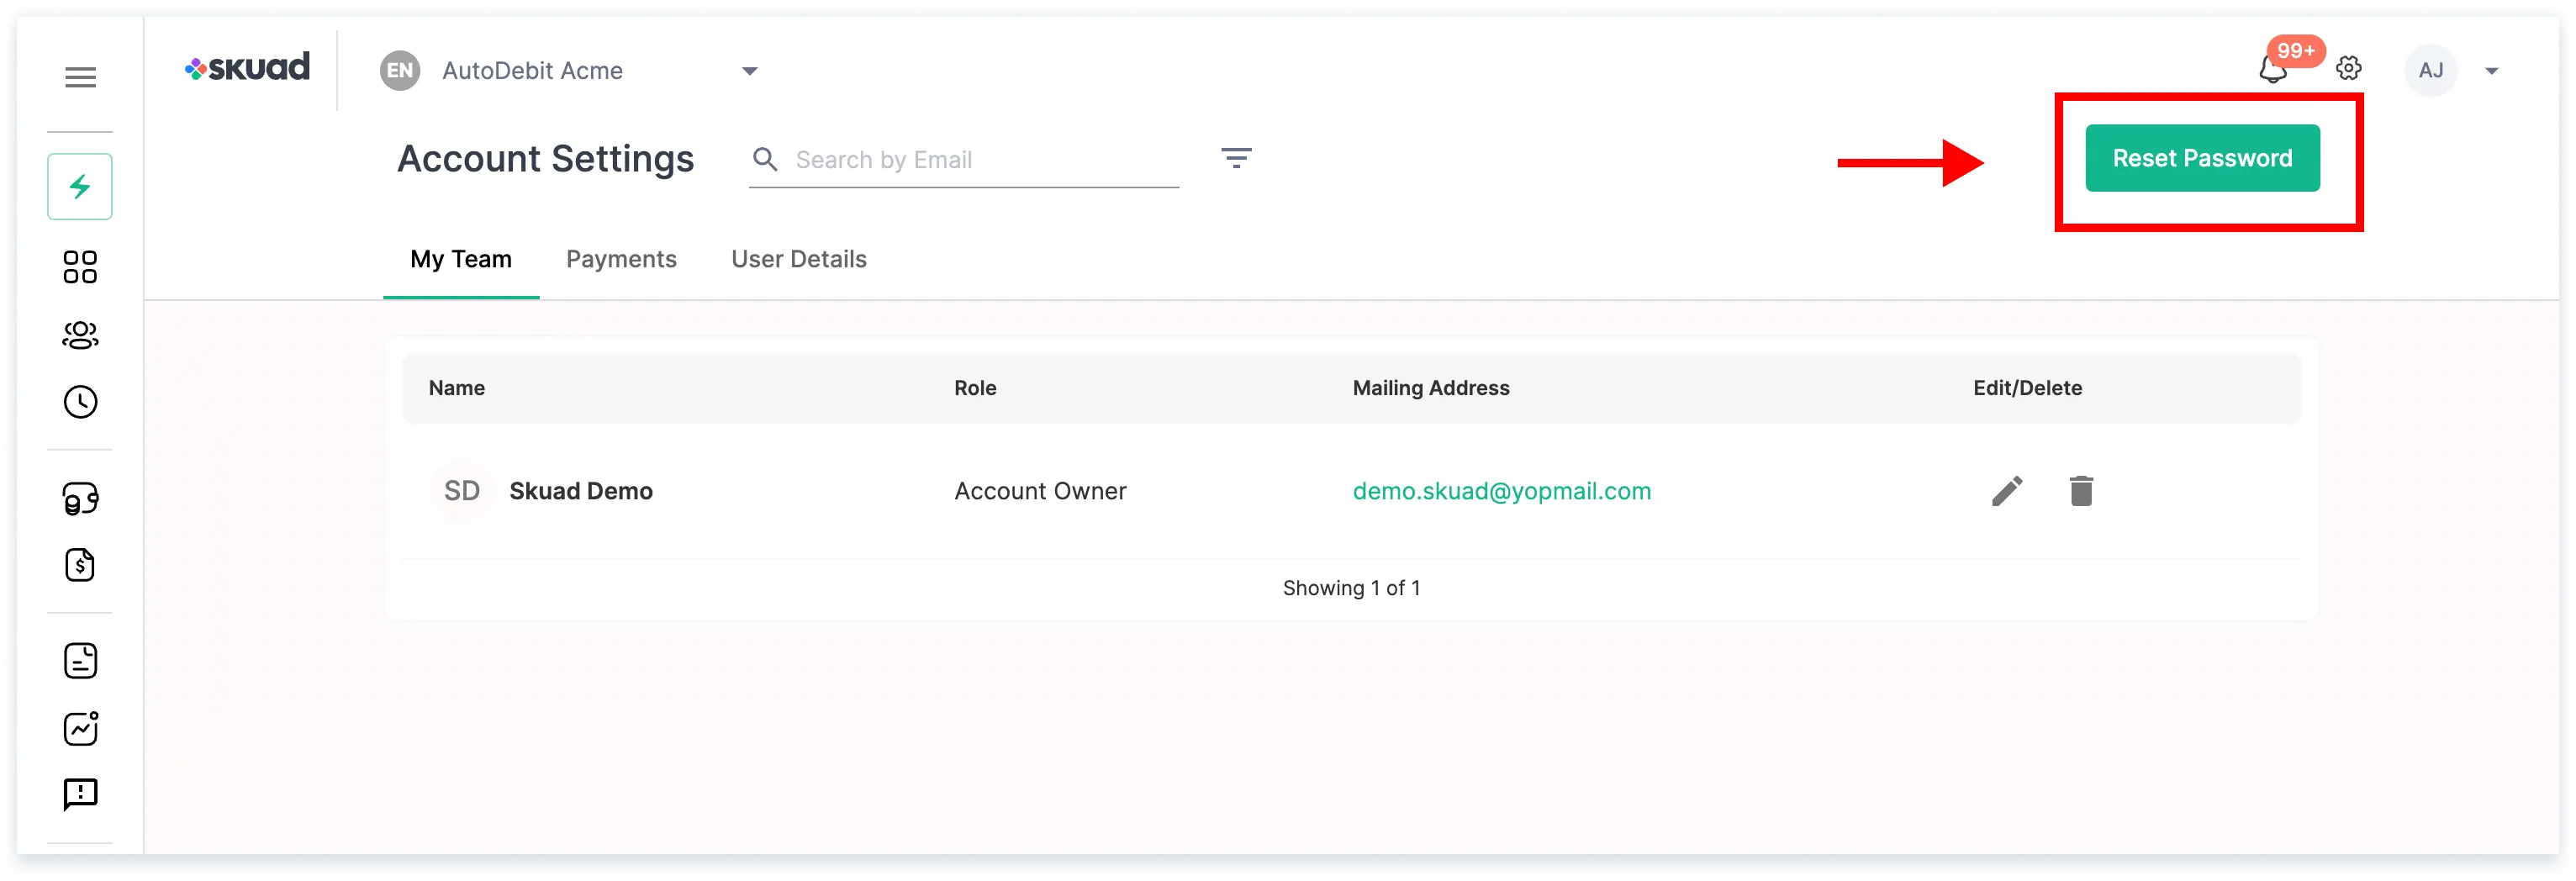This screenshot has height=881, width=2576.
Task: Click the SD avatar for Skuad Demo
Action: 461,491
